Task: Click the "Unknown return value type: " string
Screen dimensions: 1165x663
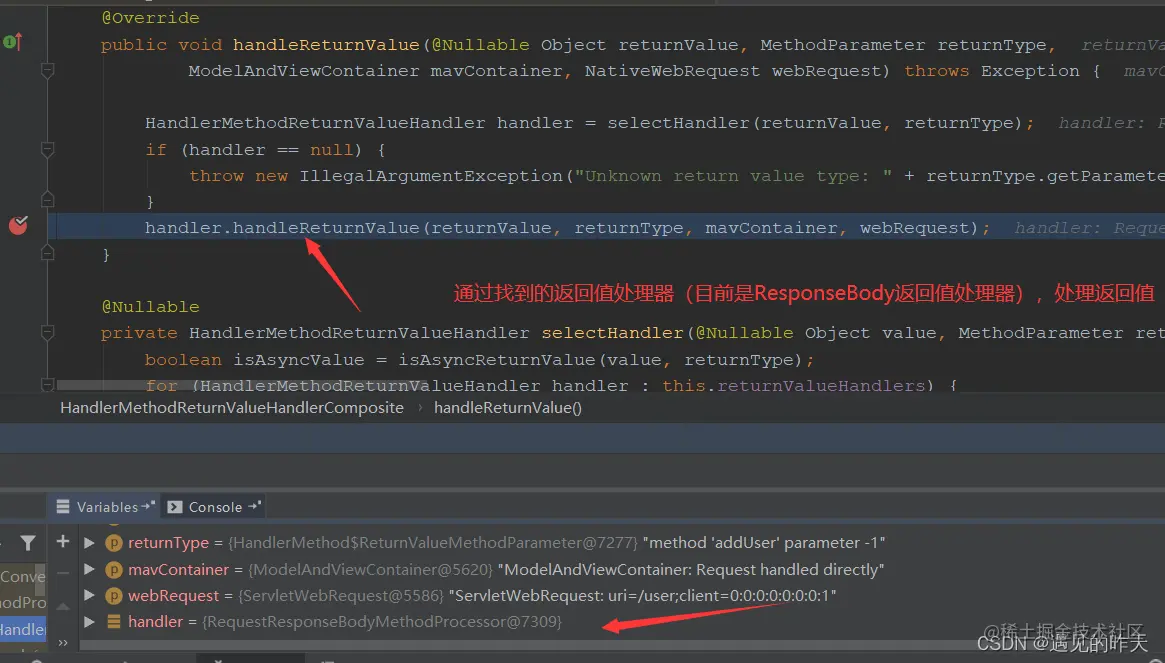Action: tap(733, 176)
